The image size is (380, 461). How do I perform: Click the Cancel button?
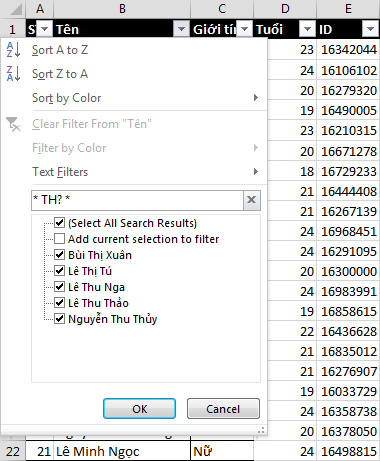(223, 409)
